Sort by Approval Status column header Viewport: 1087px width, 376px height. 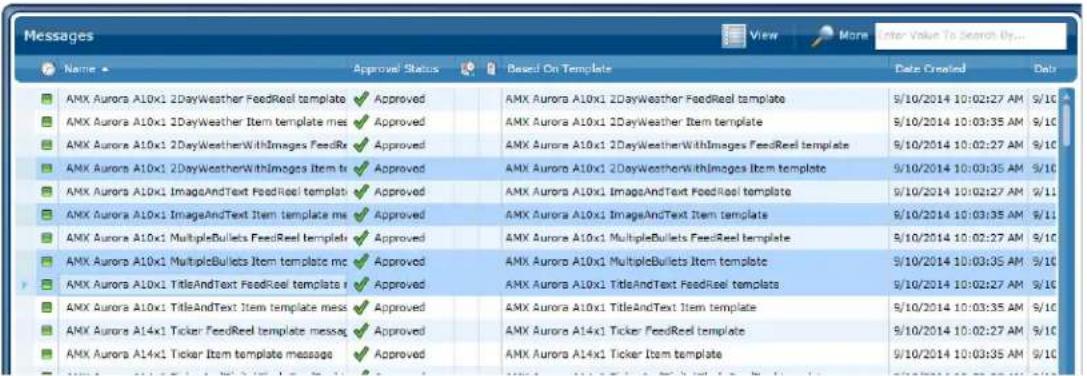(396, 69)
